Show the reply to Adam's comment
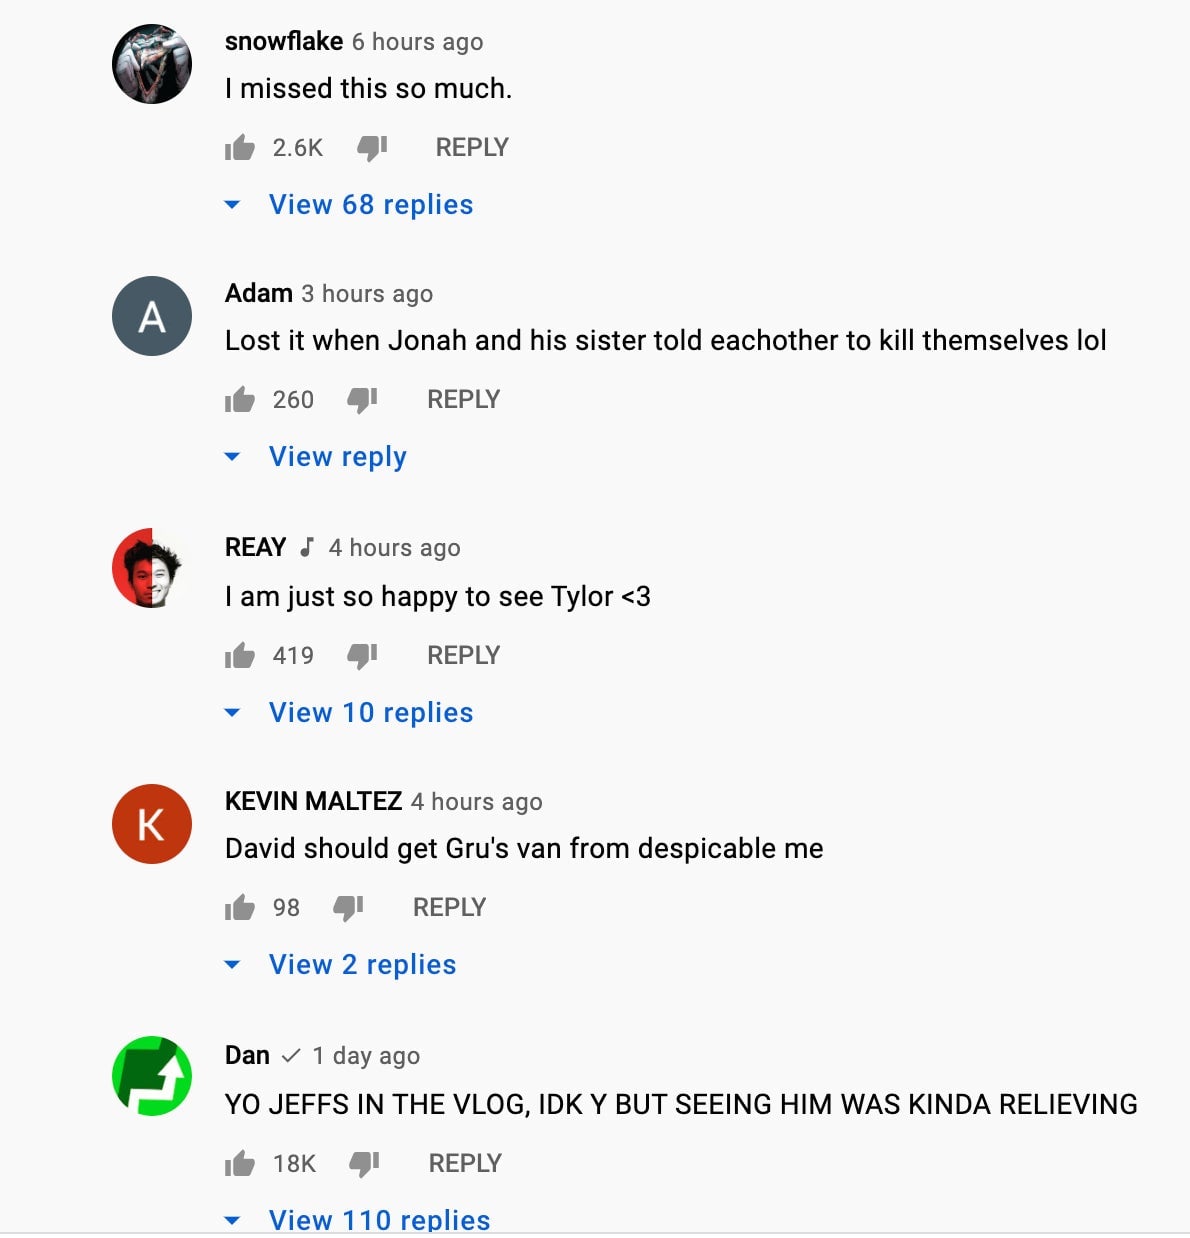 337,456
